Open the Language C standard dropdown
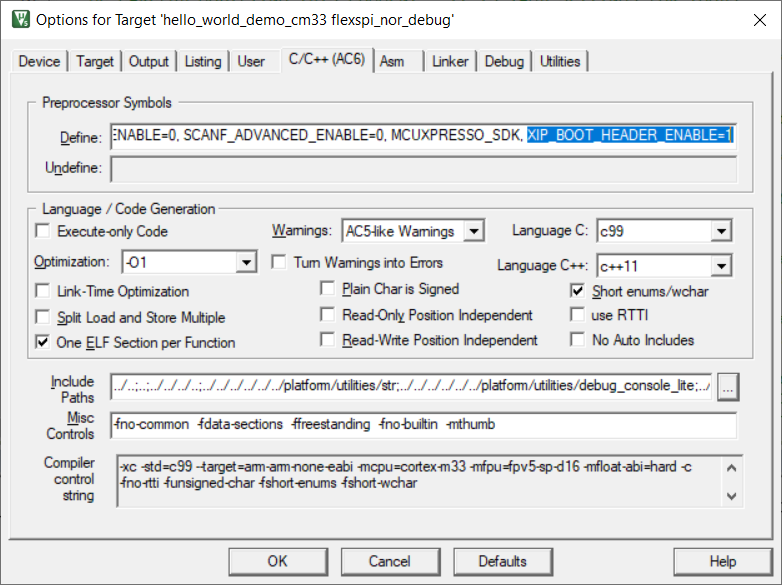Image resolution: width=782 pixels, height=585 pixels. (x=722, y=232)
